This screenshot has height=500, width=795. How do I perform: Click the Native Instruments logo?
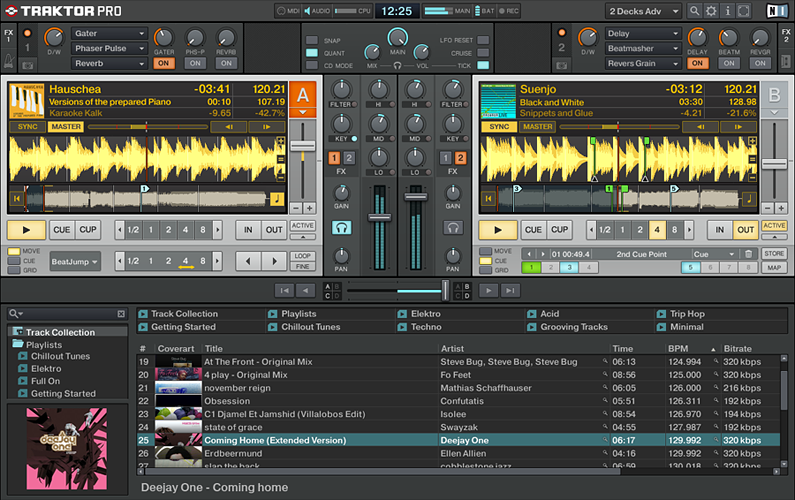pyautogui.click(x=776, y=11)
